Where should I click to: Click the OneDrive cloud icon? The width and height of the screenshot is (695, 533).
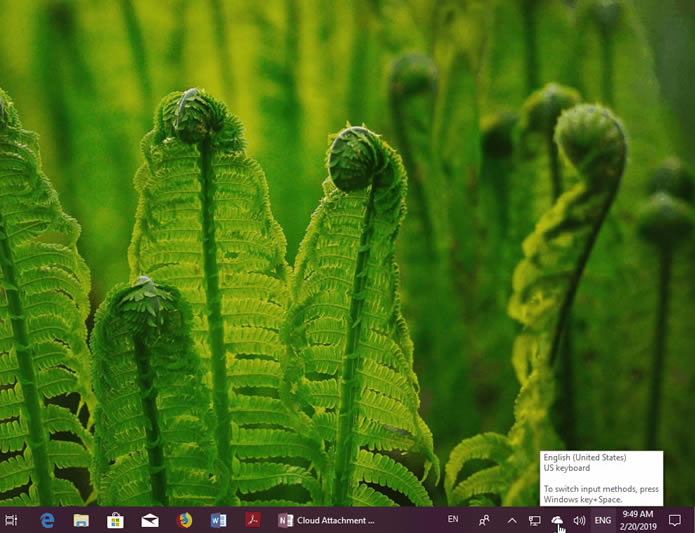pyautogui.click(x=557, y=520)
